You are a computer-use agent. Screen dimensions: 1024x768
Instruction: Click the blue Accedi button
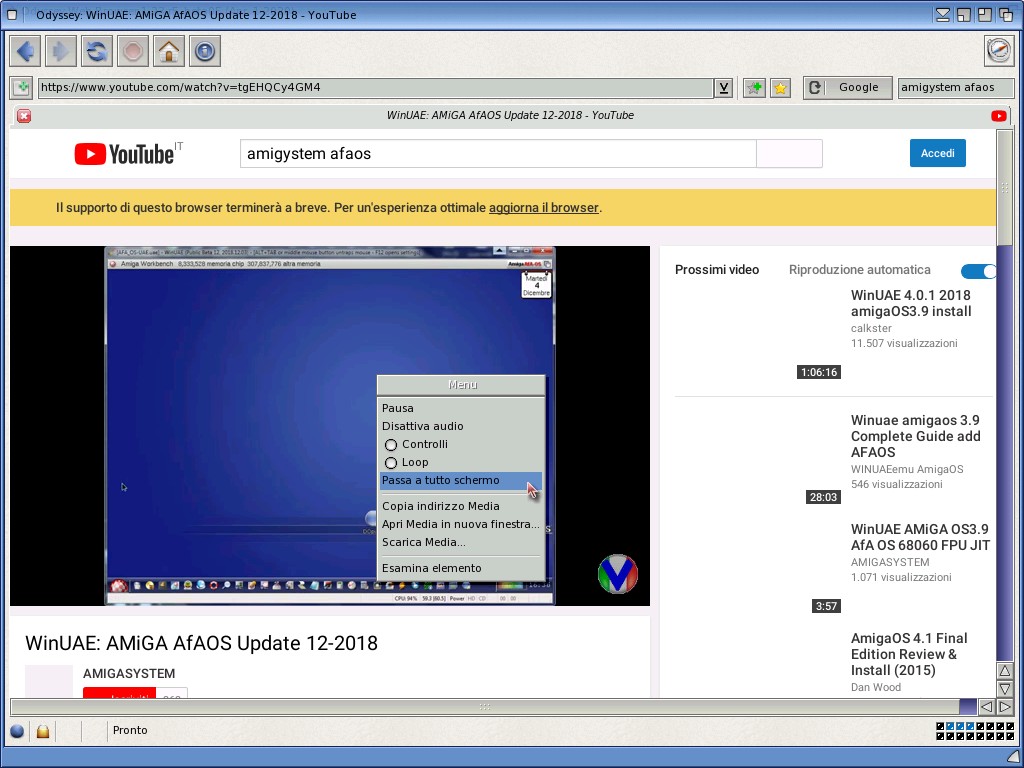(x=937, y=153)
